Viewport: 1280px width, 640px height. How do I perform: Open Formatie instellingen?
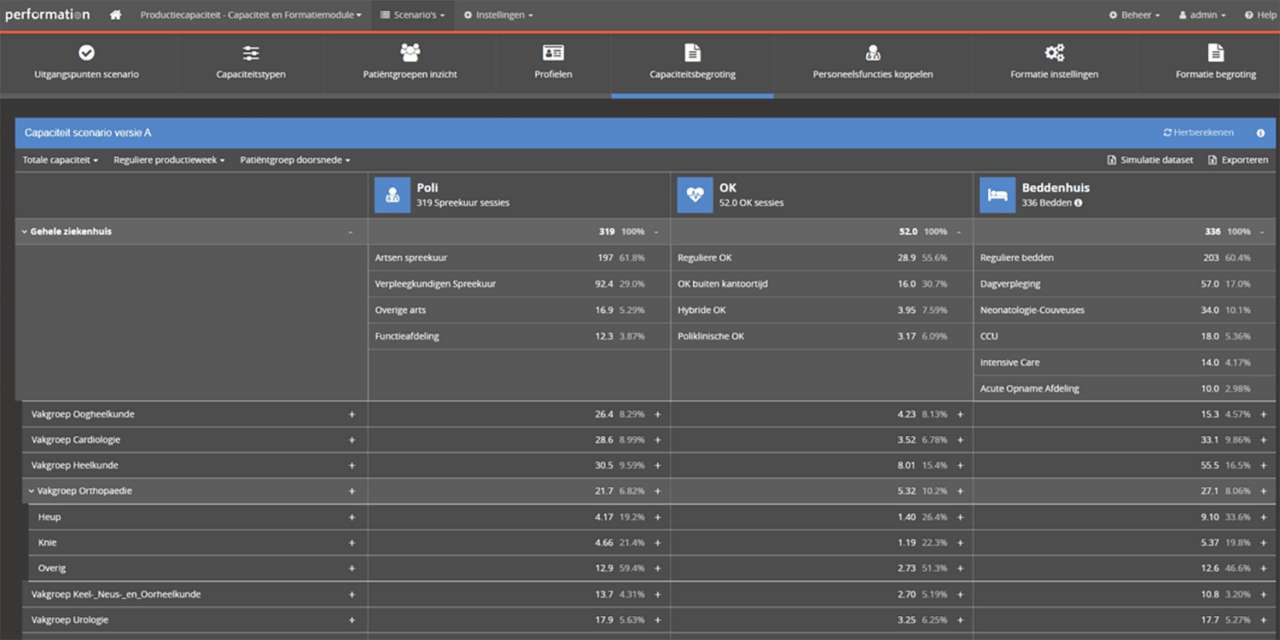click(1054, 63)
